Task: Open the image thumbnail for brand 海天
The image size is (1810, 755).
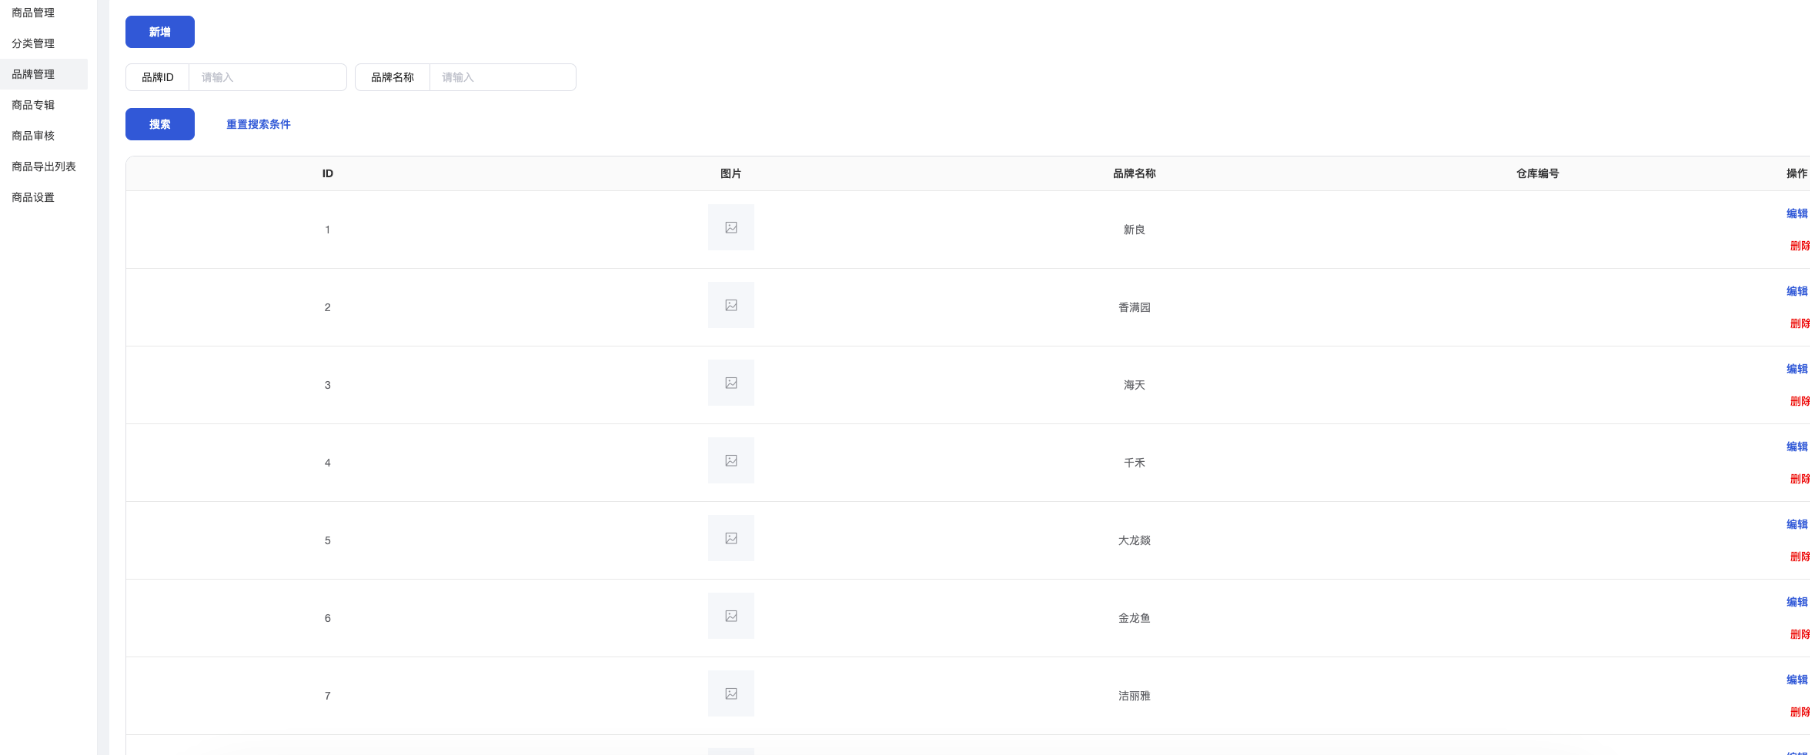Action: [x=731, y=383]
